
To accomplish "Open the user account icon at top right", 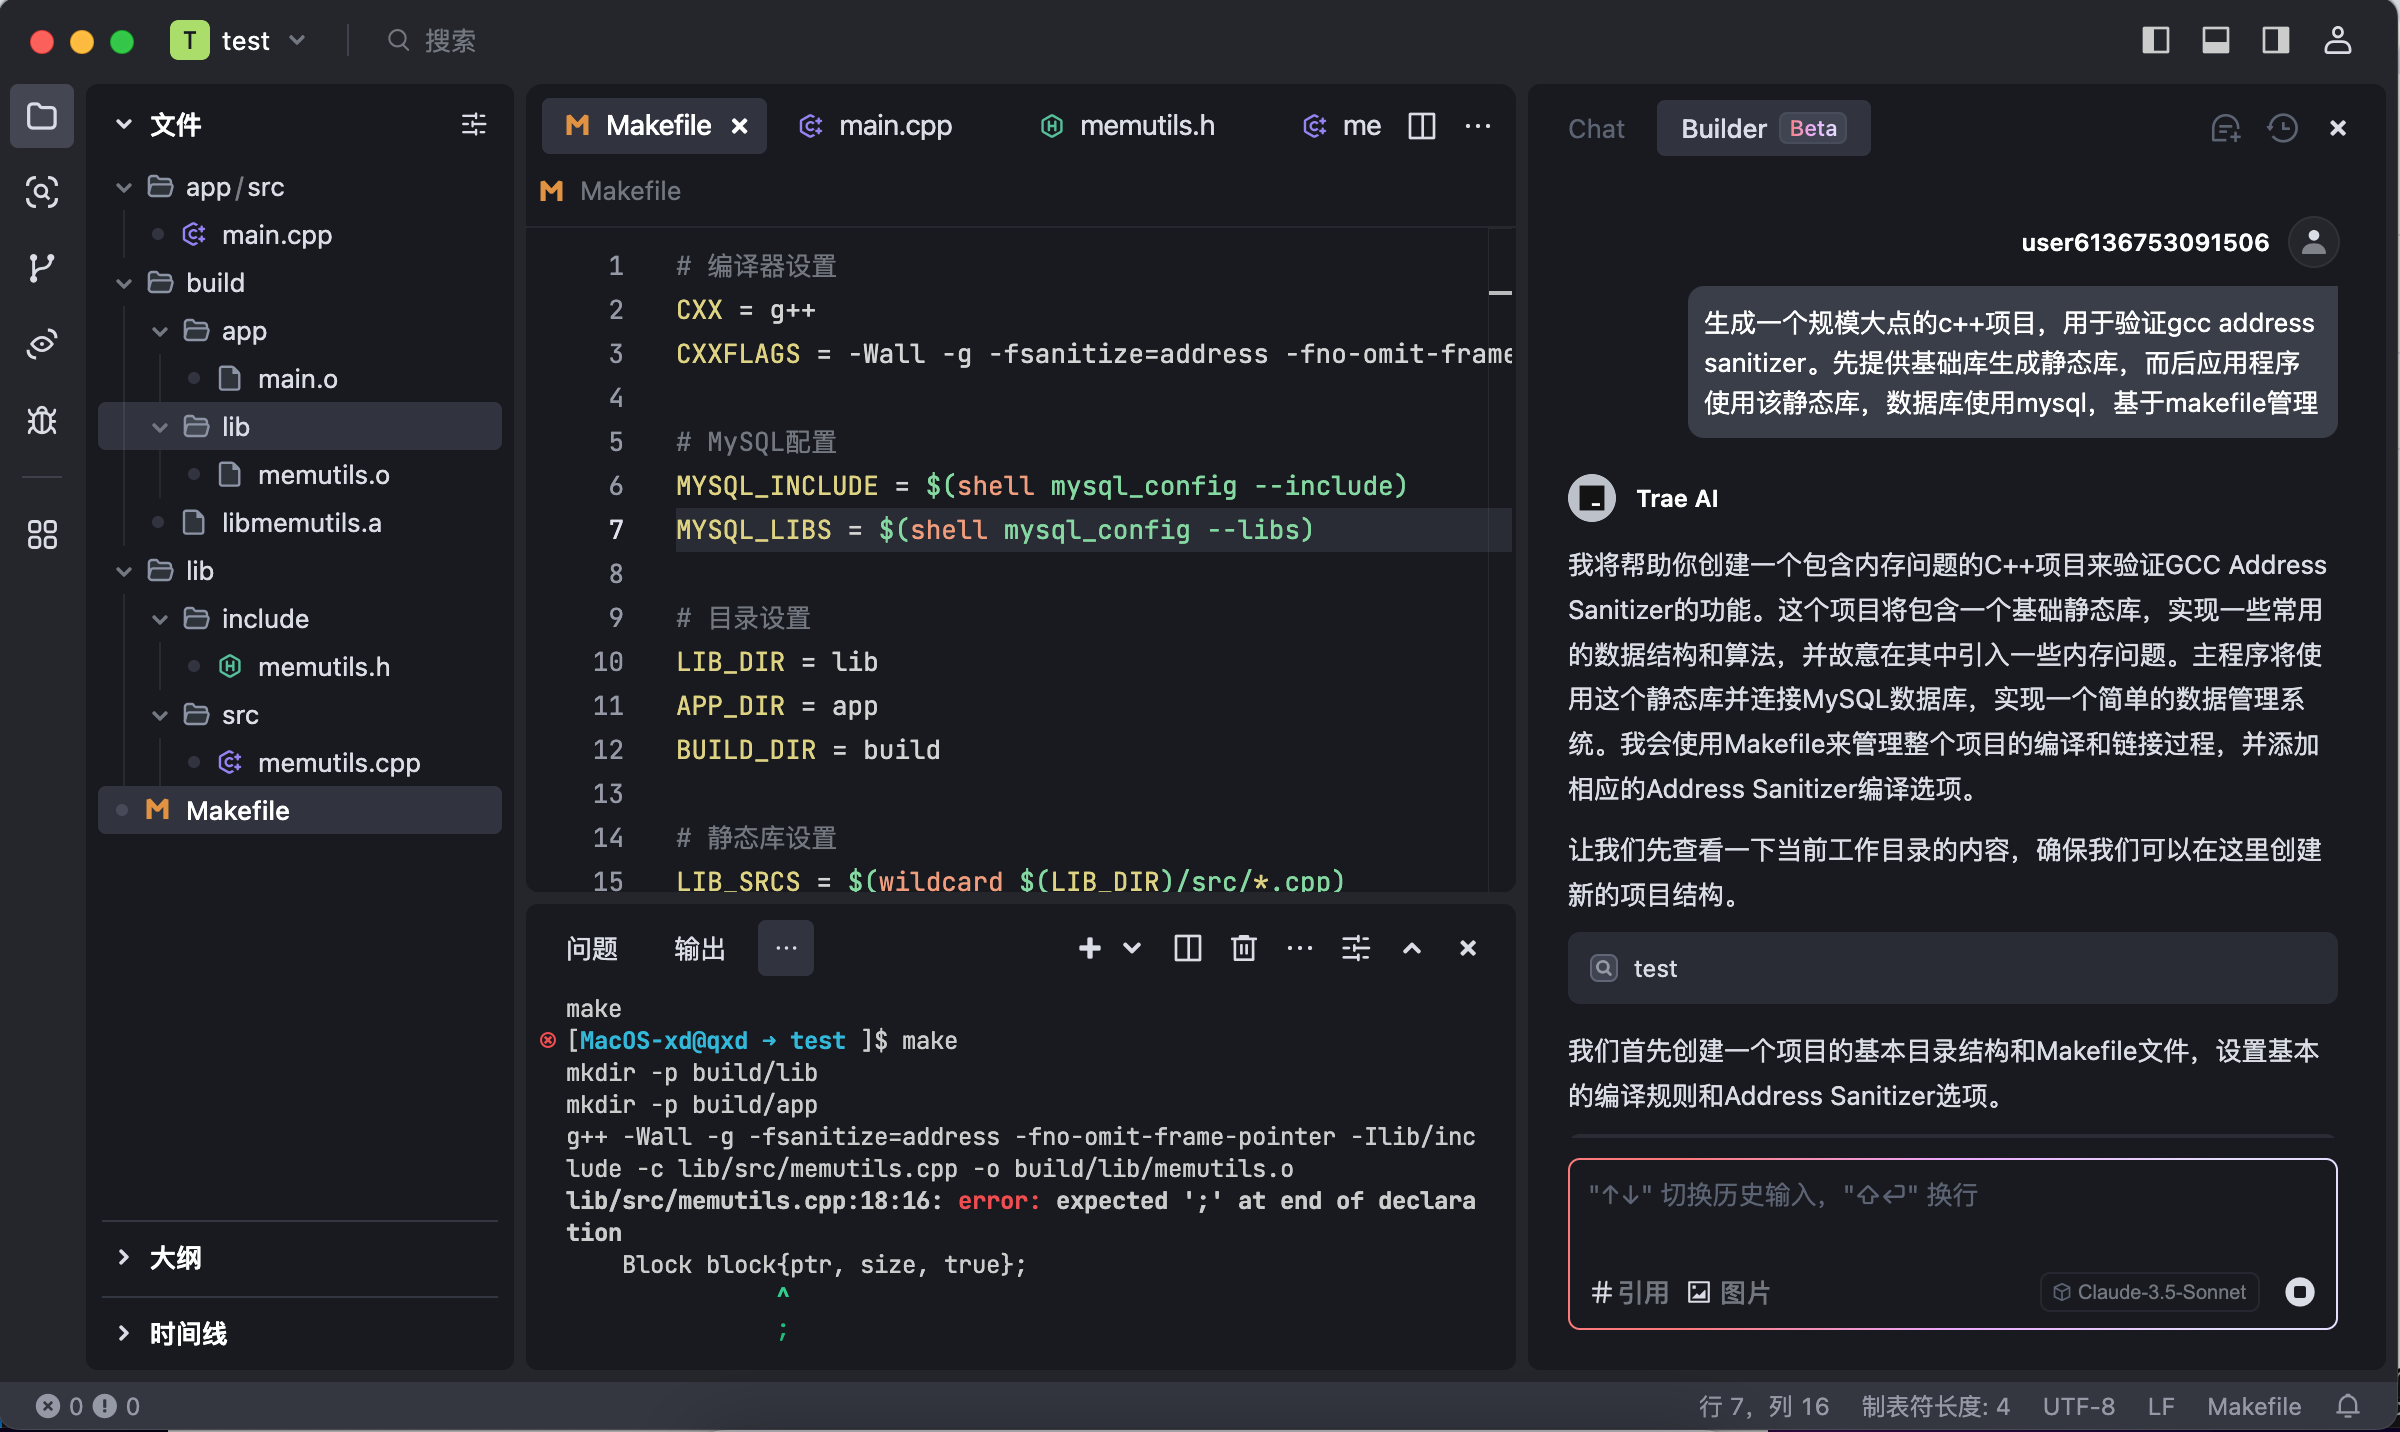I will tap(2337, 40).
